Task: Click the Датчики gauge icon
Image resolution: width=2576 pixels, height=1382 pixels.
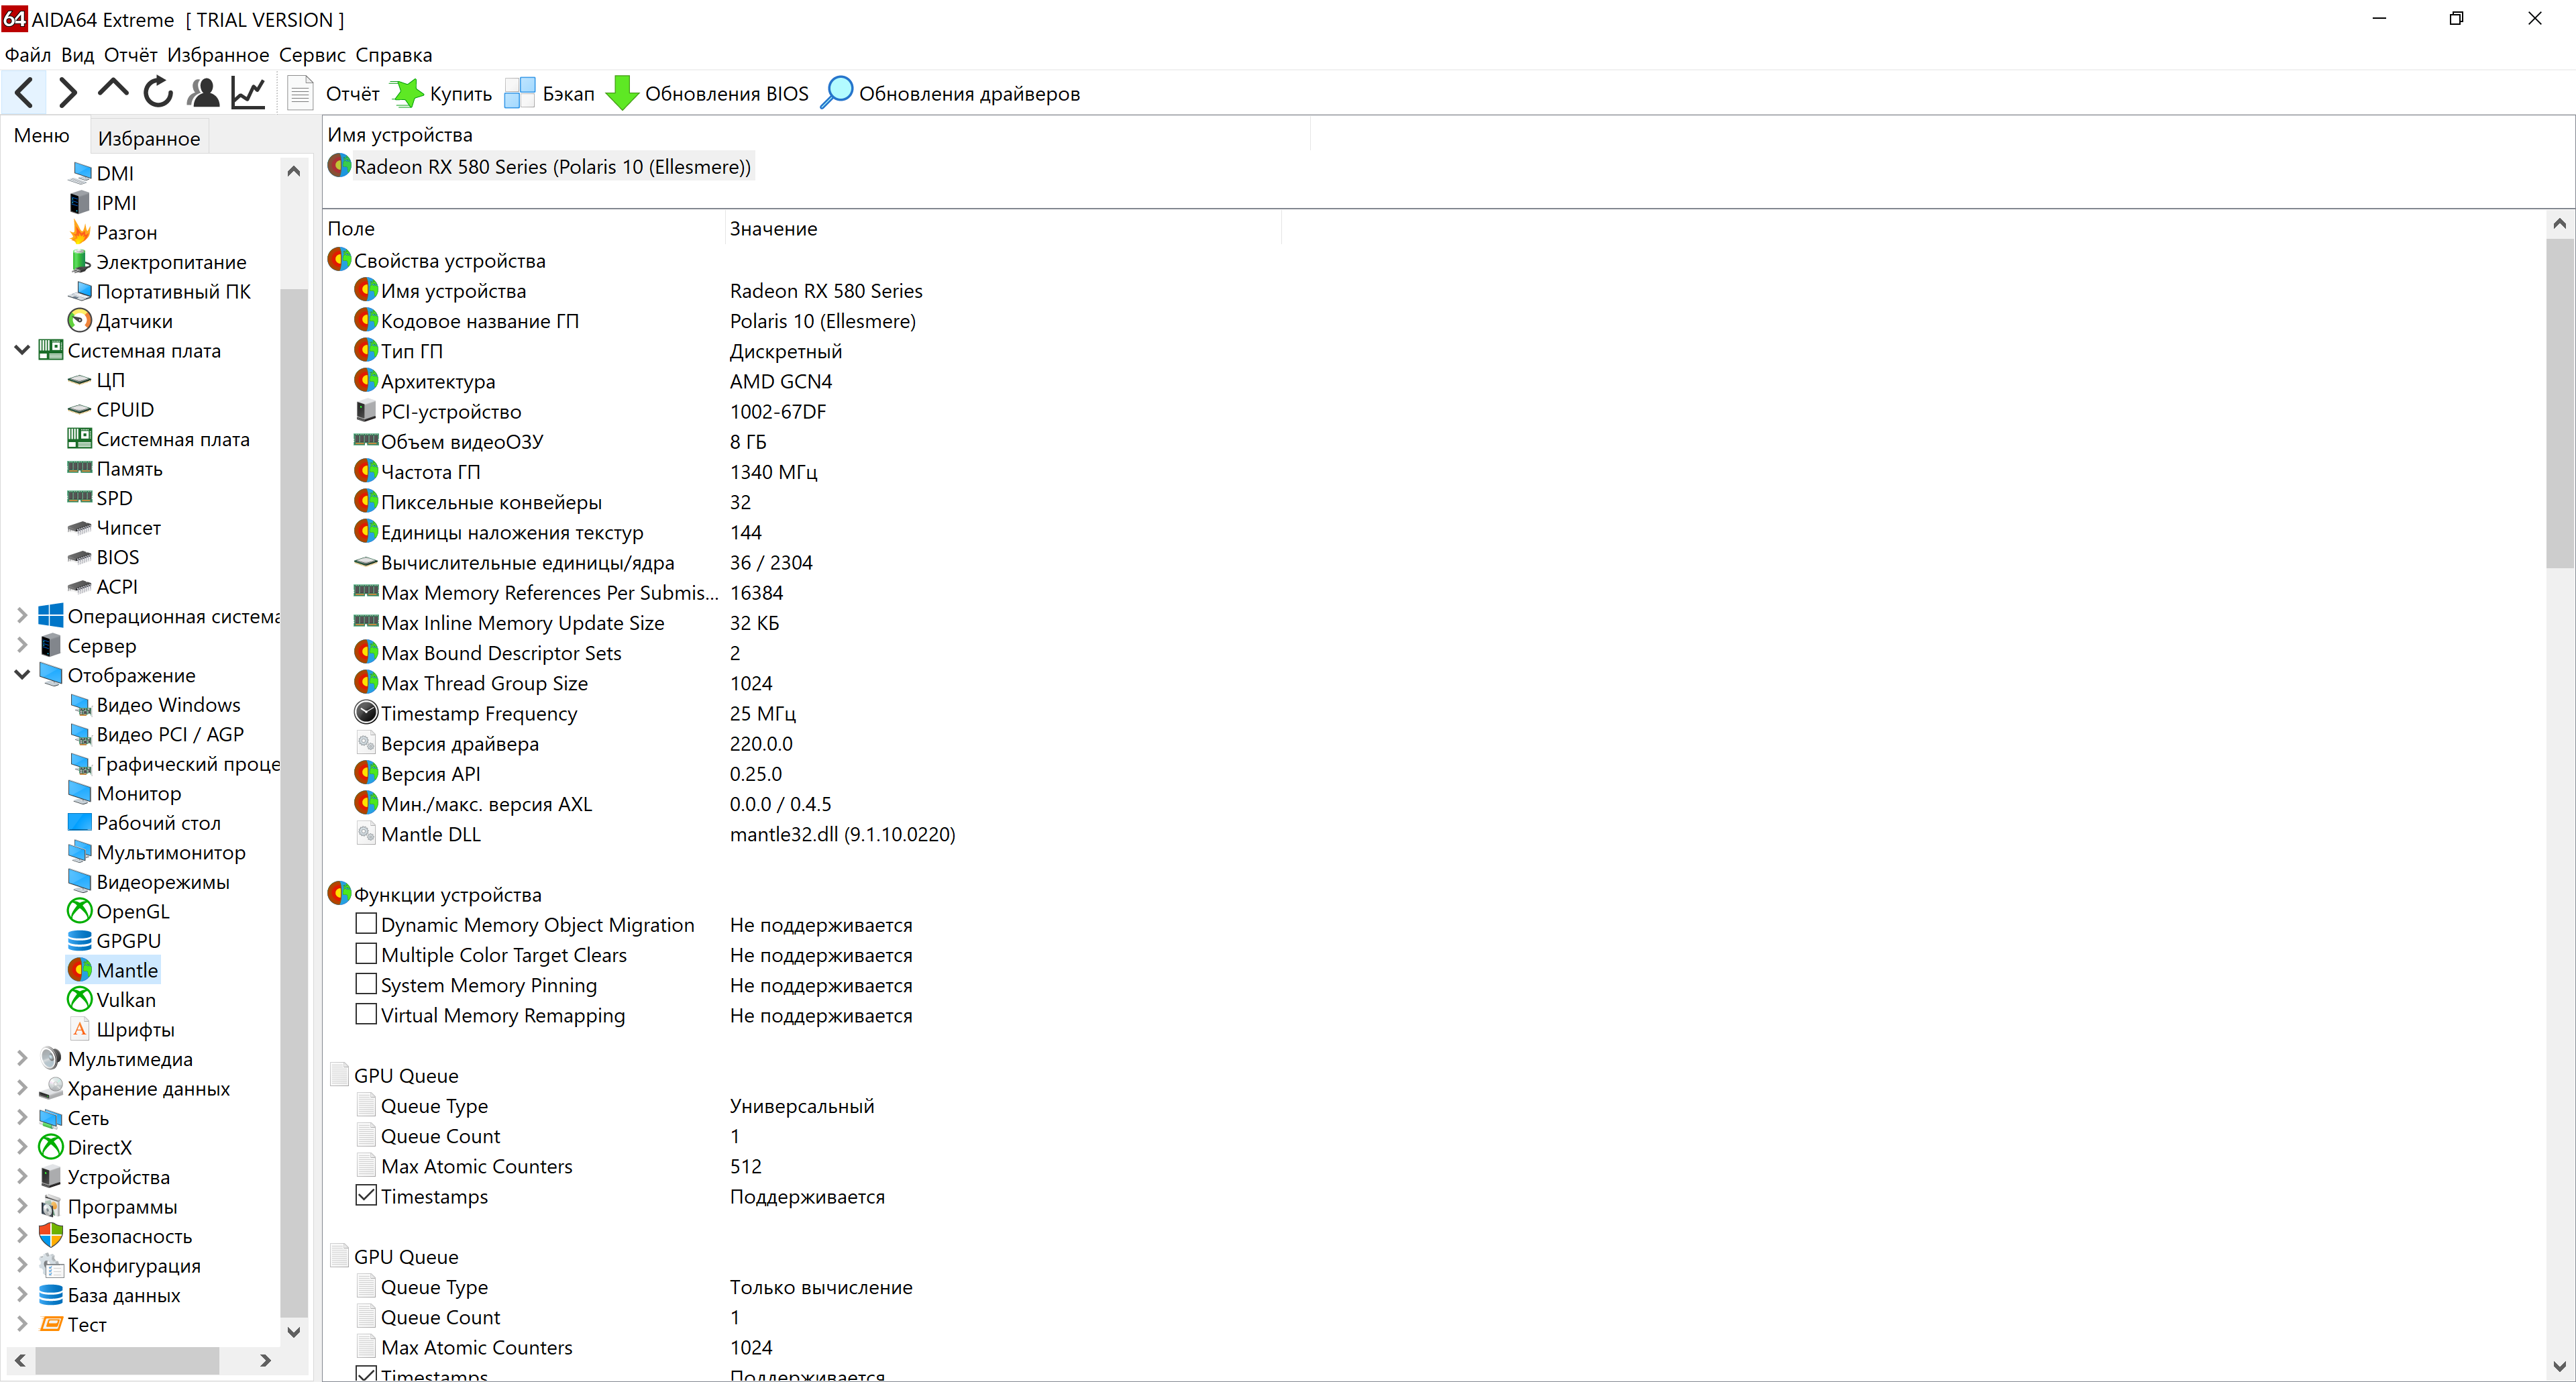Action: coord(80,321)
